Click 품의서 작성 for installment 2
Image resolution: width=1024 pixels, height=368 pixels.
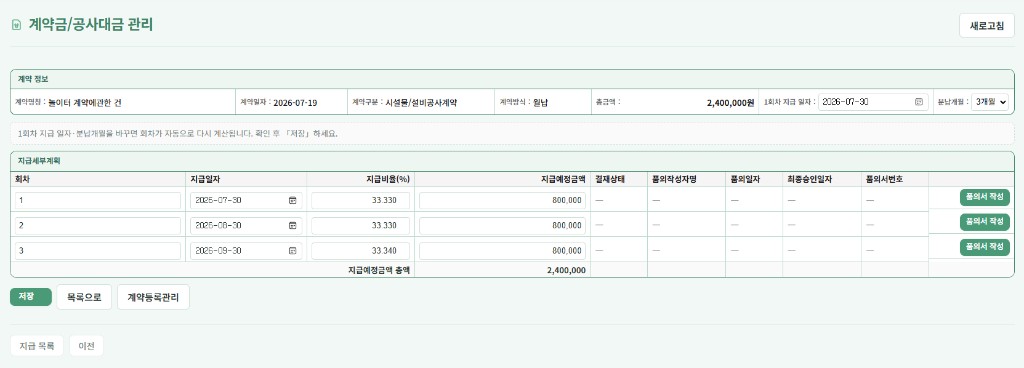(984, 222)
